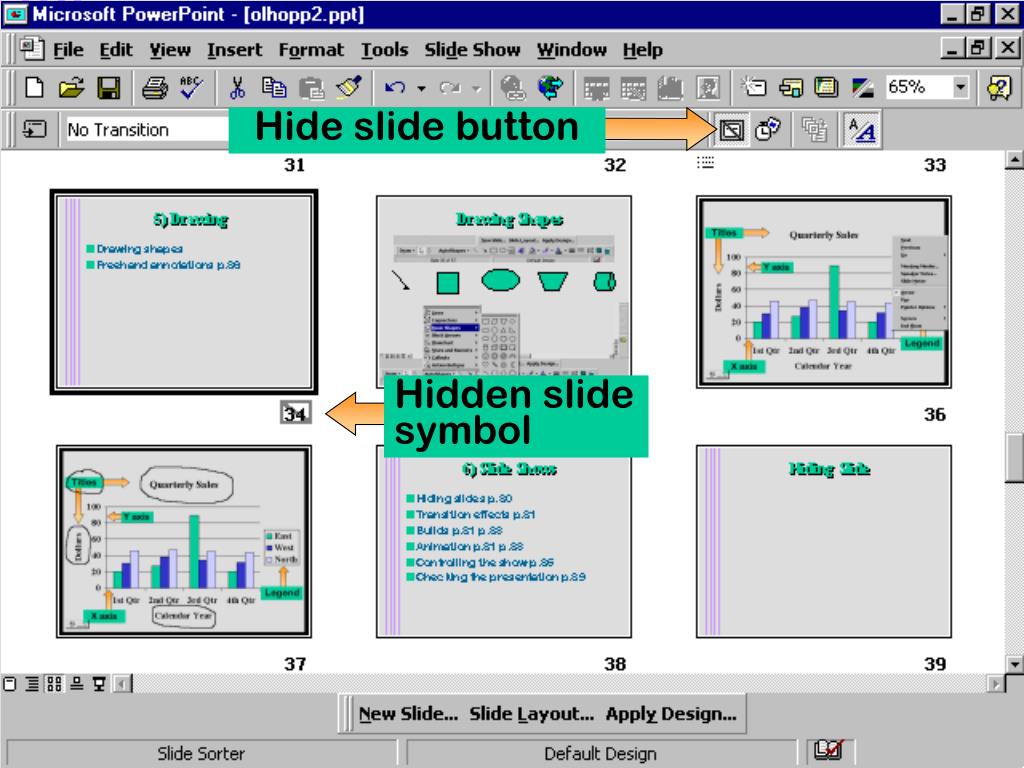The width and height of the screenshot is (1024, 768).
Task: Open the Edit menu
Action: pos(116,50)
